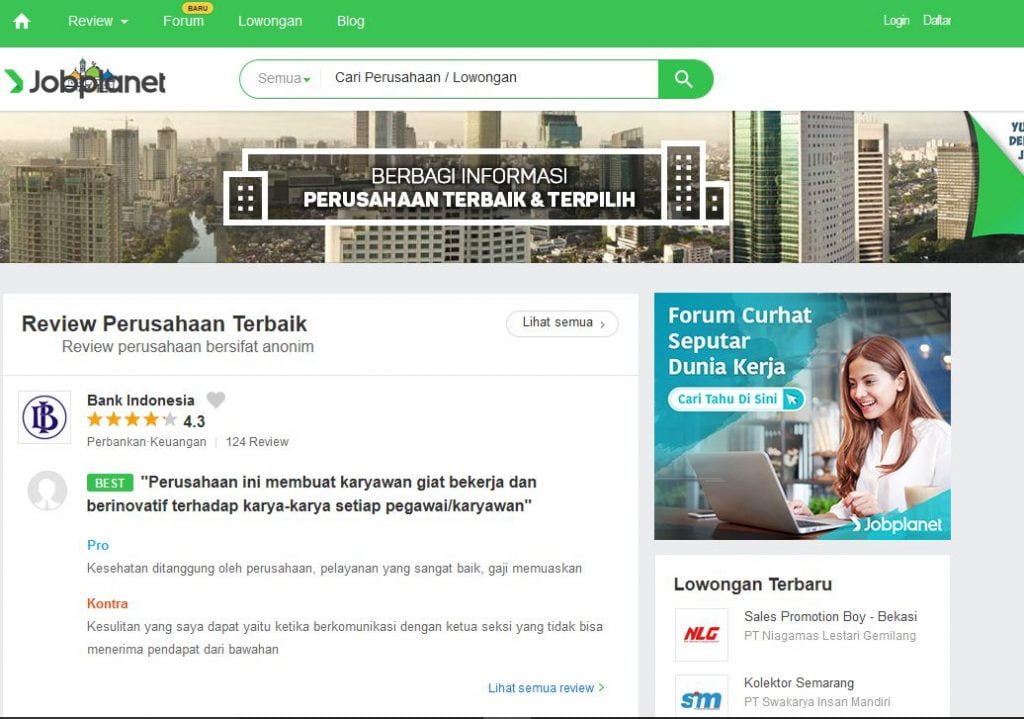Go to the home icon in navbar
This screenshot has width=1024, height=719.
click(22, 22)
